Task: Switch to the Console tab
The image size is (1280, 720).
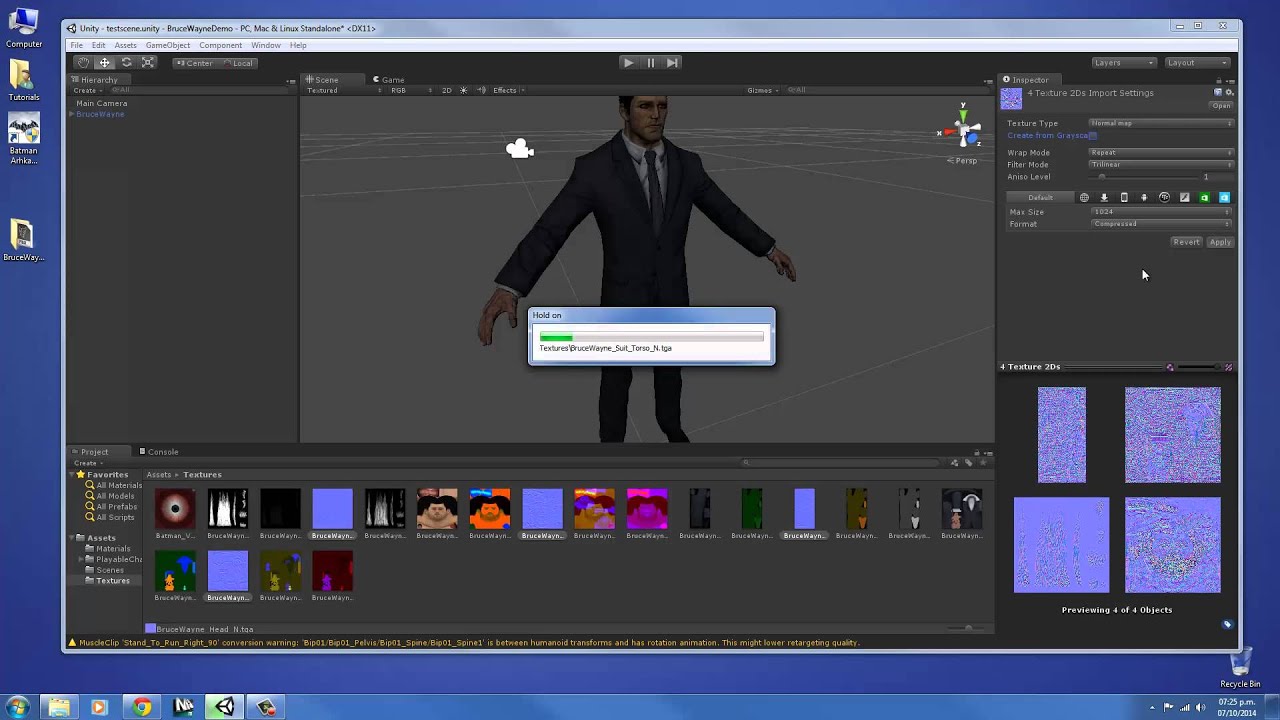Action: click(x=158, y=452)
